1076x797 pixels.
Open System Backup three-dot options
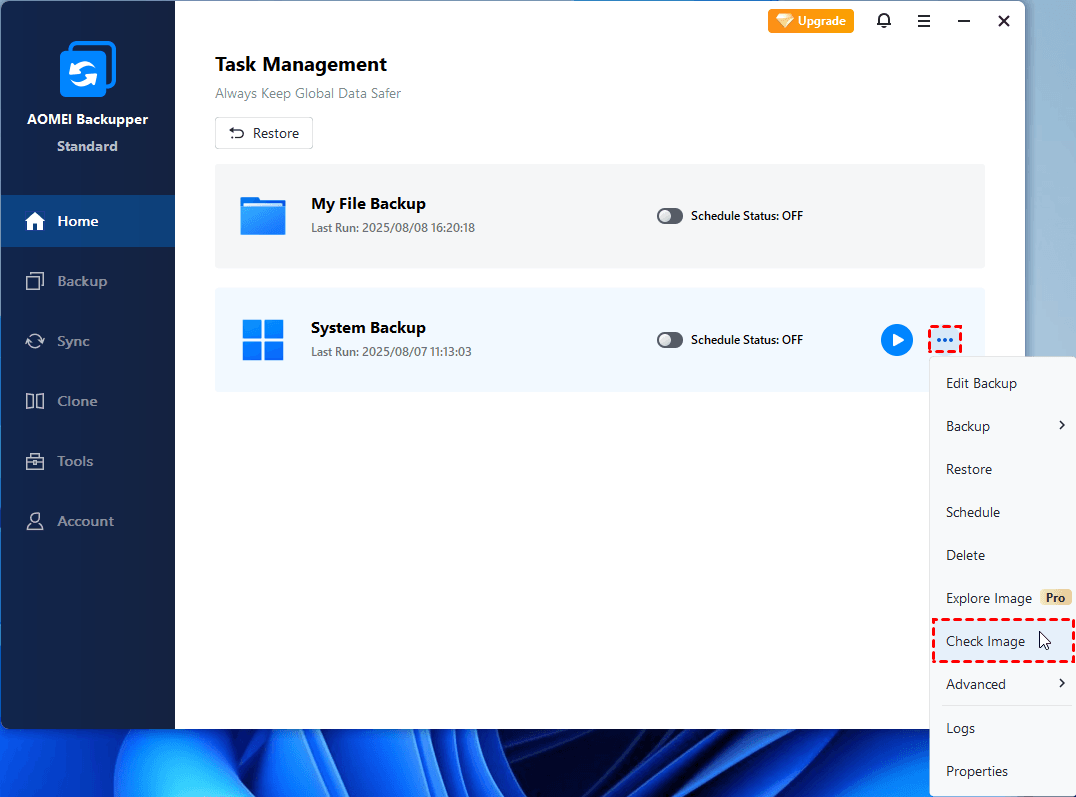[945, 340]
